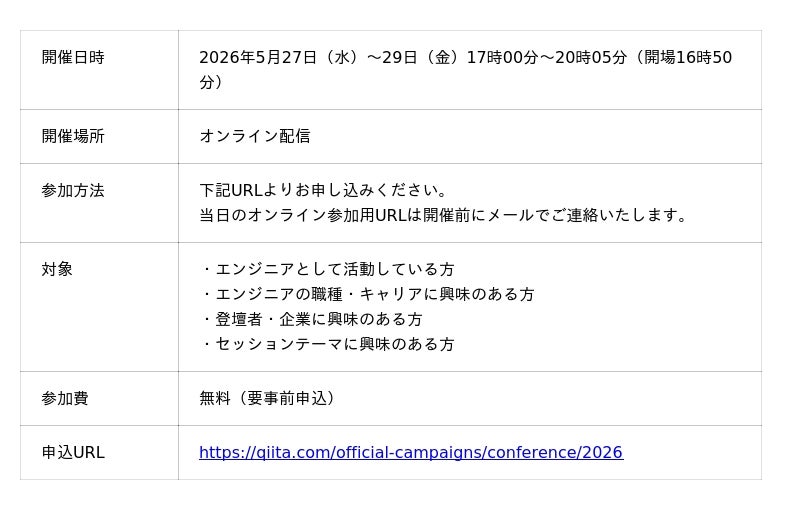Viewport: 800px width, 510px height.
Task: Click the エンジニアの職種・キャリア bullet
Action: (x=367, y=295)
